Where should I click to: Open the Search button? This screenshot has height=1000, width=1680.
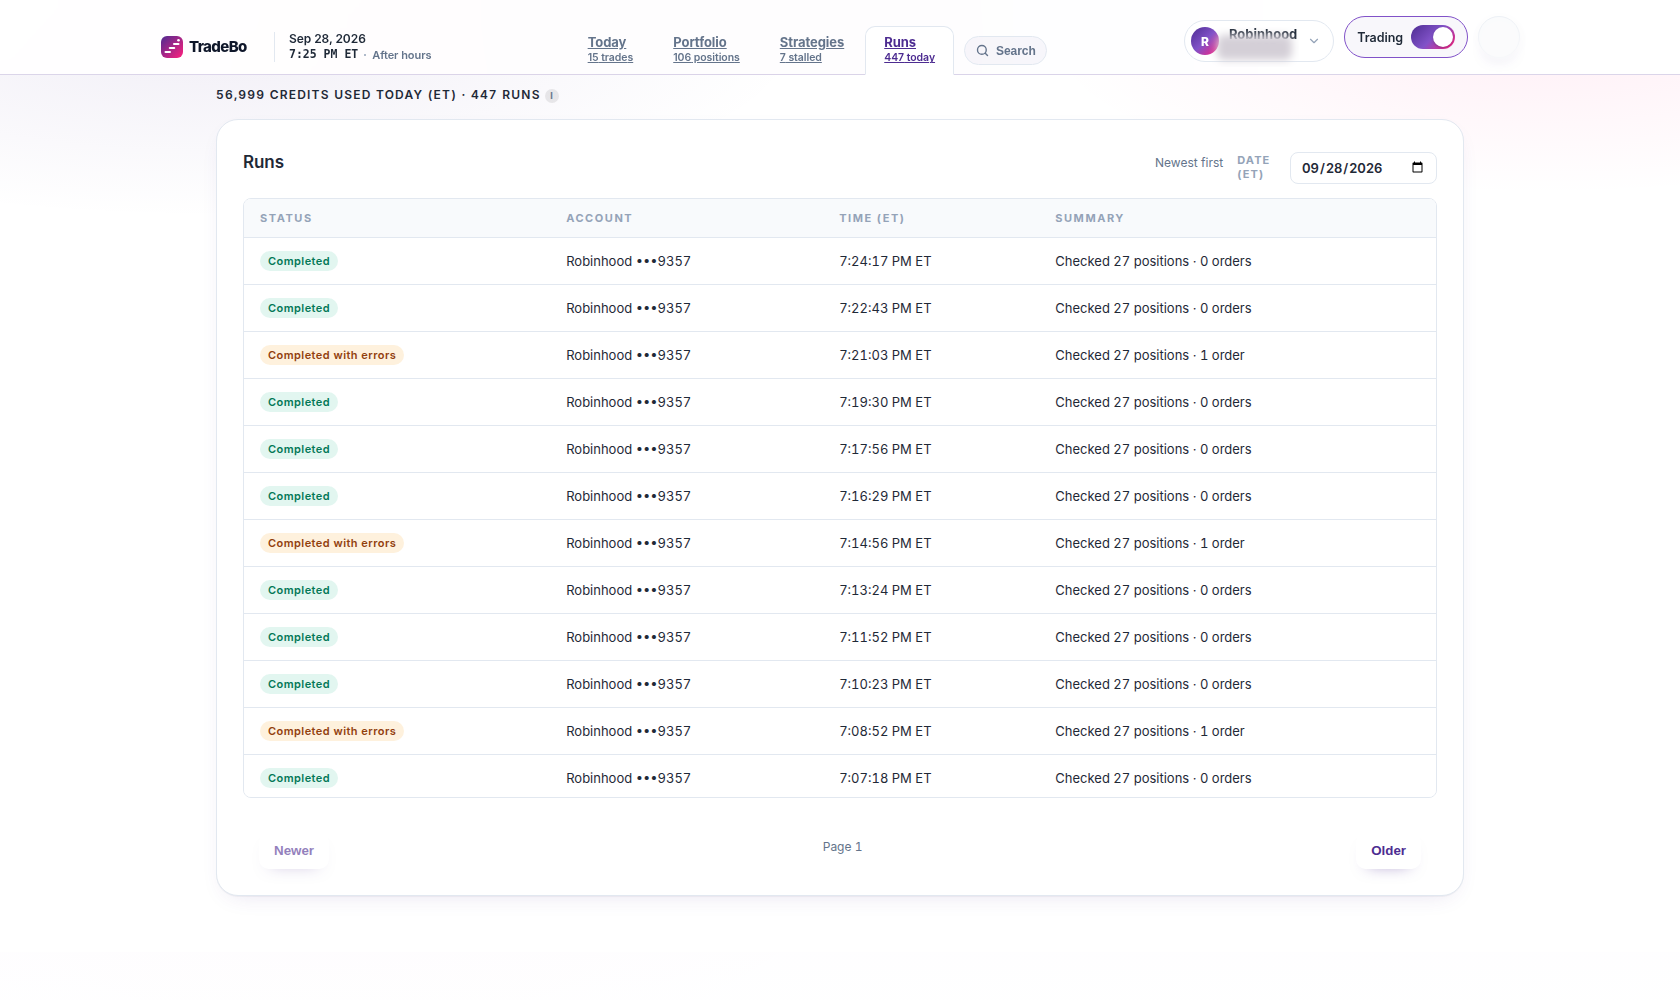tap(1005, 51)
